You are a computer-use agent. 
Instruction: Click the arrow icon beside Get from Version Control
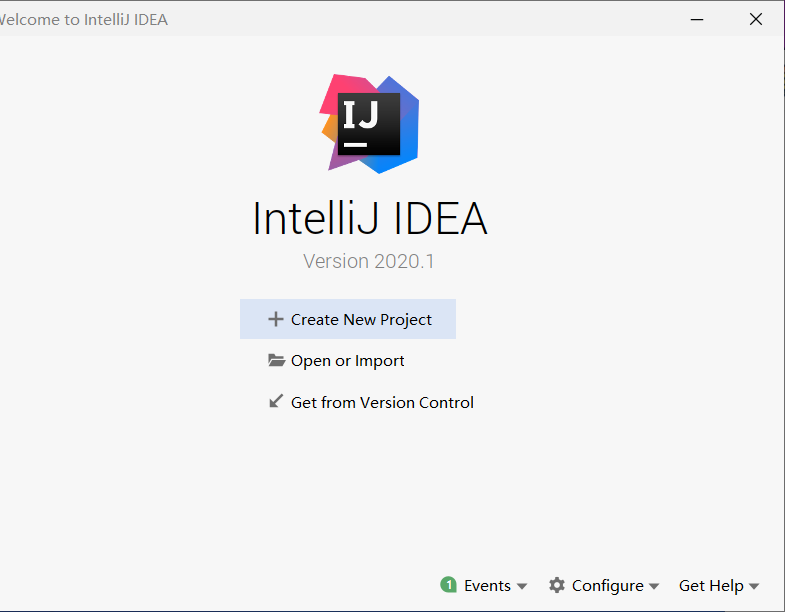[276, 401]
